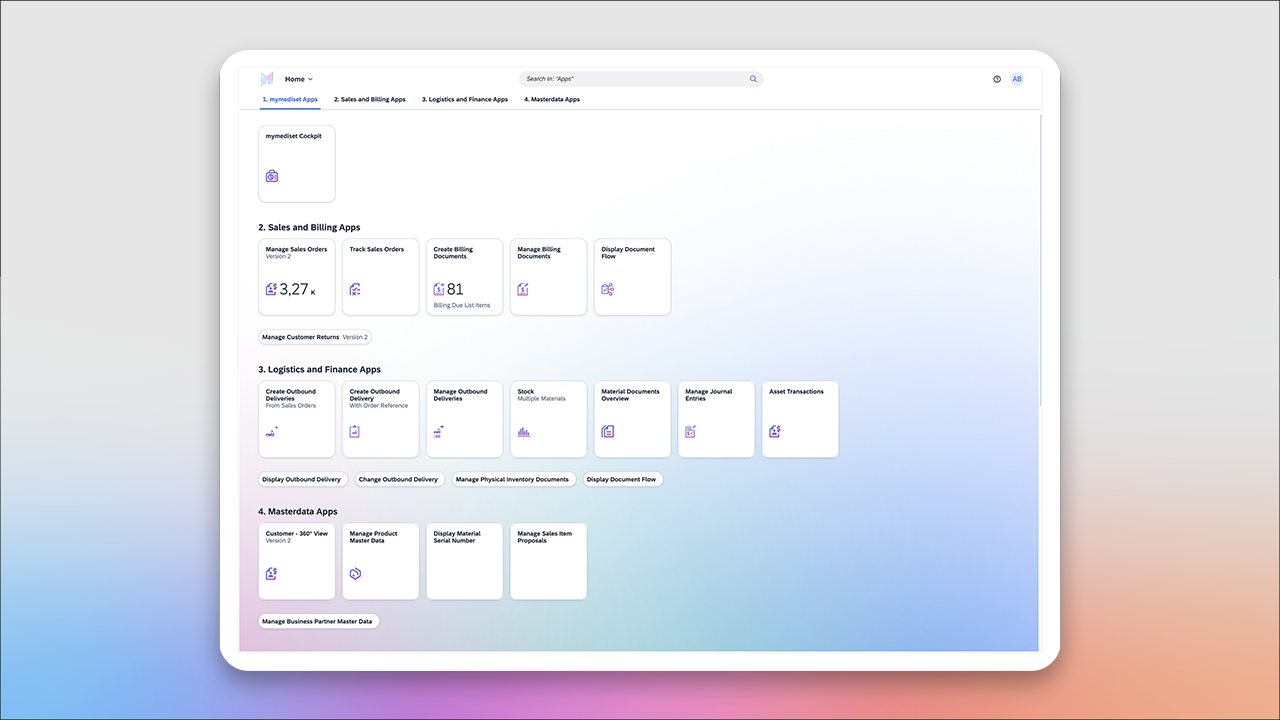Click the Manage Journal Entries tile icon

[691, 431]
